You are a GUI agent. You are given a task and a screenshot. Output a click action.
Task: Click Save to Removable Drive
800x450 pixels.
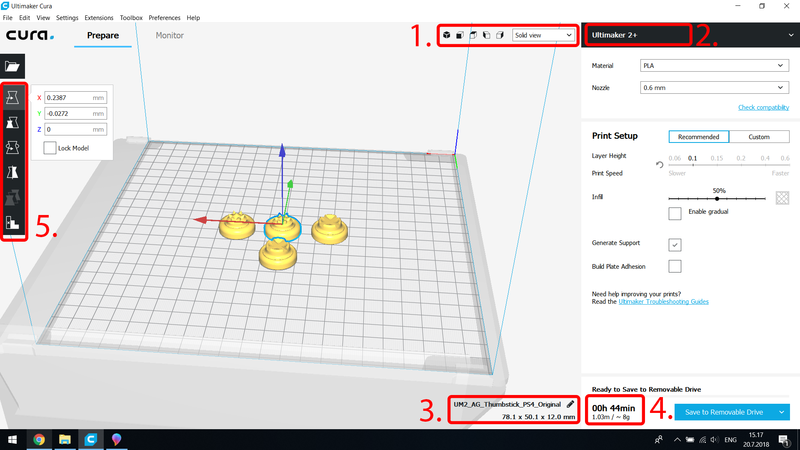pos(724,412)
